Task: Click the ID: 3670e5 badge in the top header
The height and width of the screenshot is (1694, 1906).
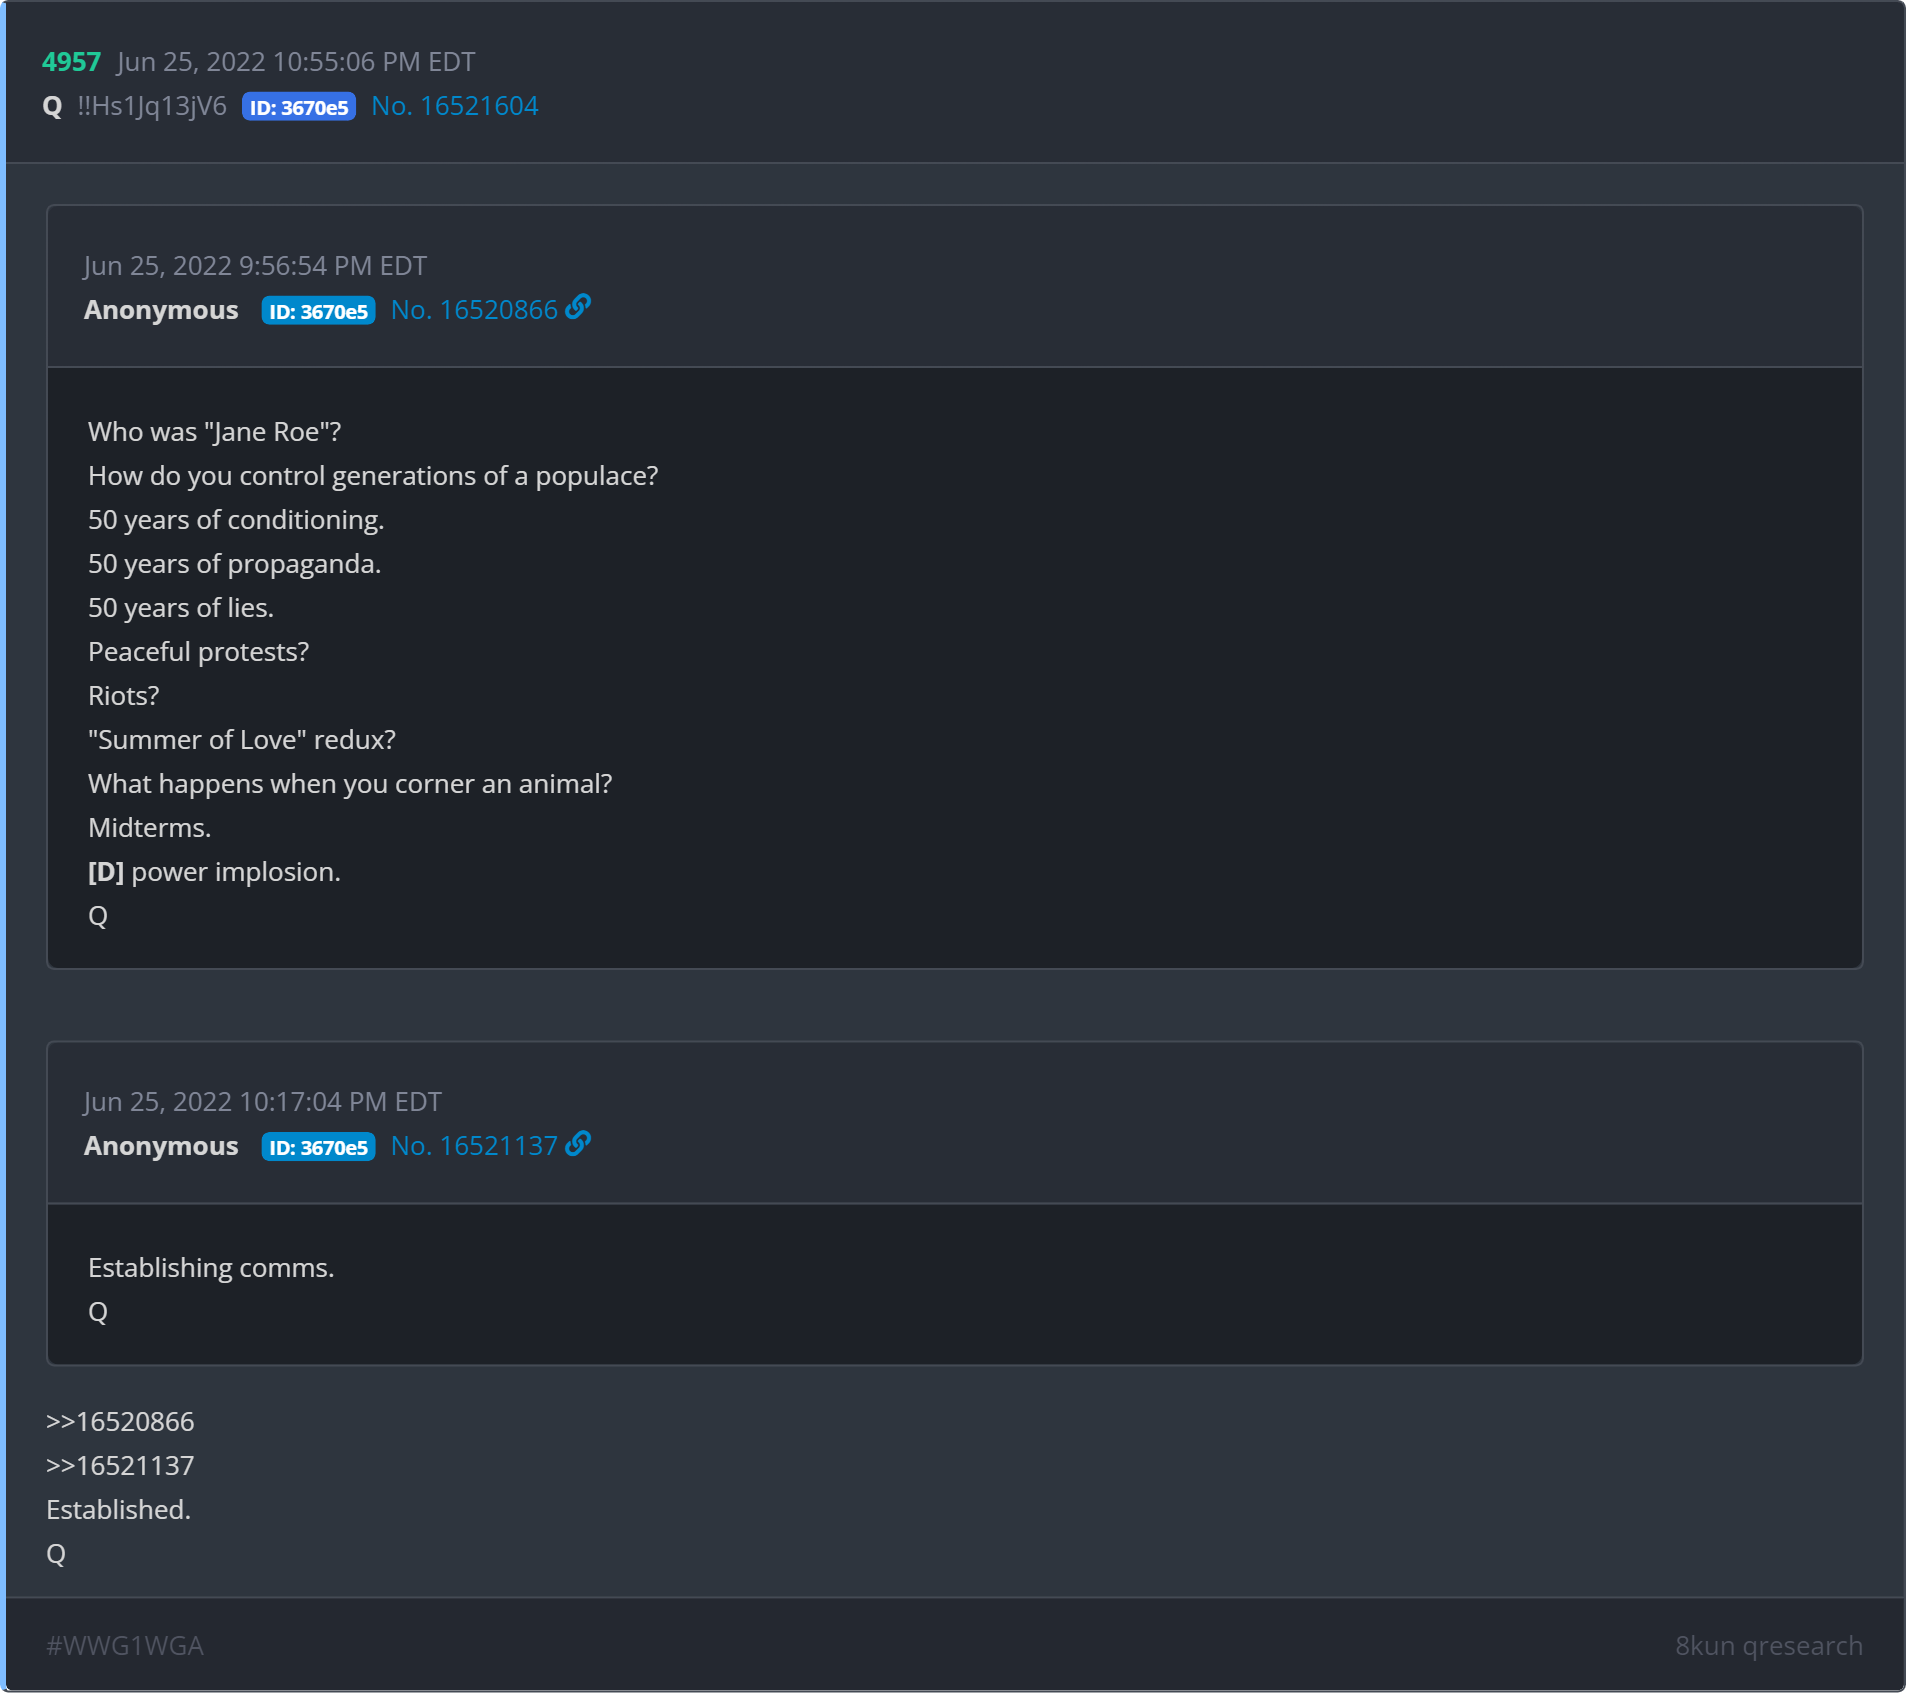Action: pos(299,107)
